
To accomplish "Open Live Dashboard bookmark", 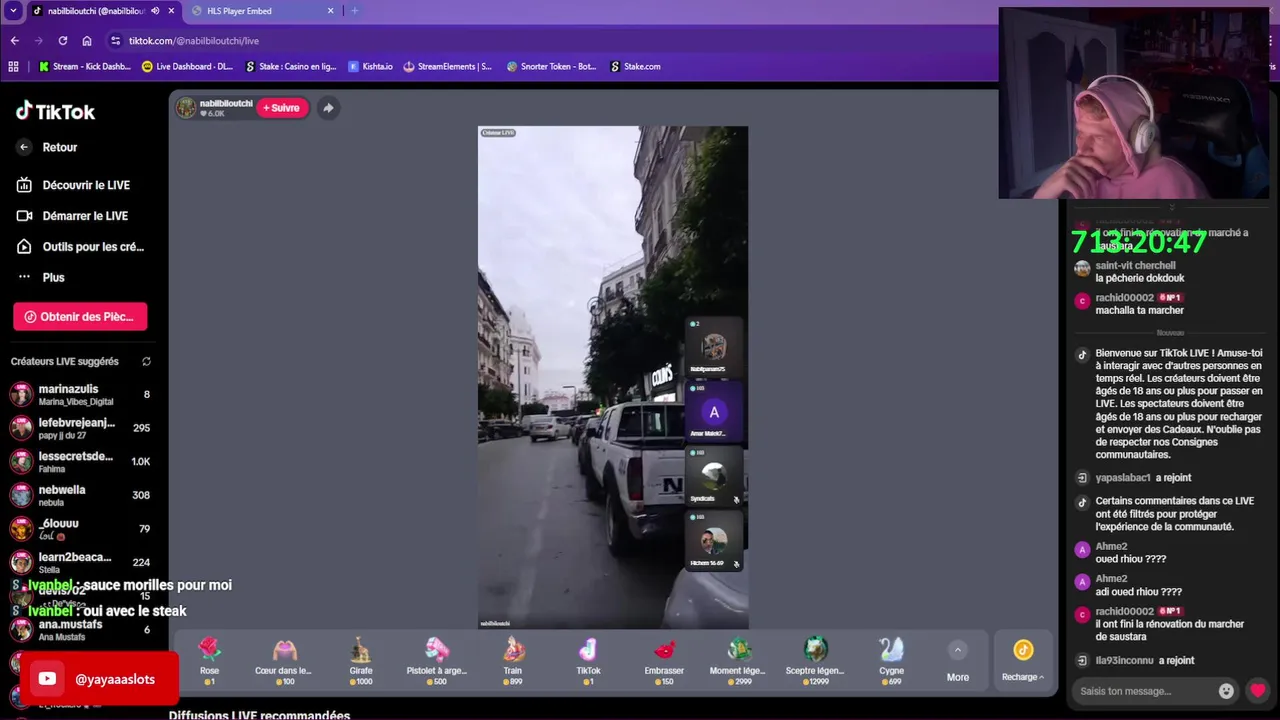I will point(188,67).
